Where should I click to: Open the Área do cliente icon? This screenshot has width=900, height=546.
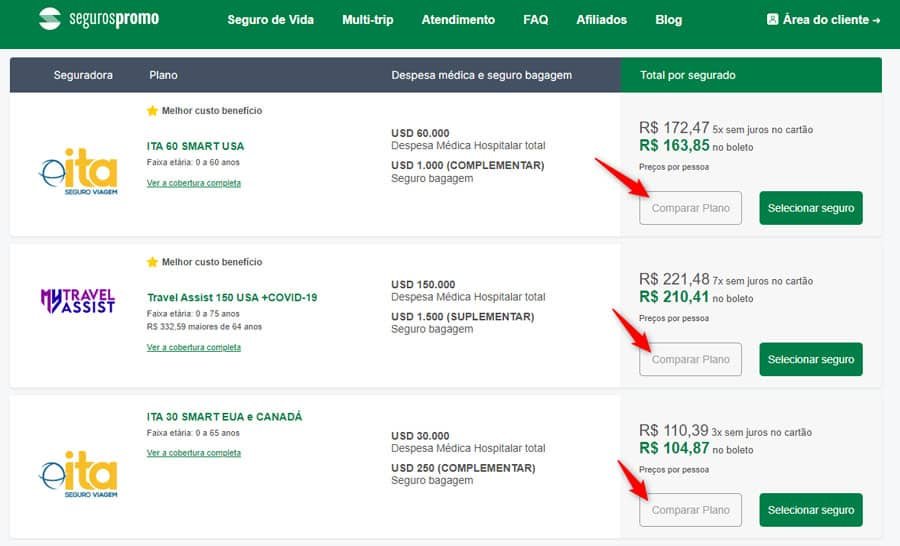tap(772, 20)
